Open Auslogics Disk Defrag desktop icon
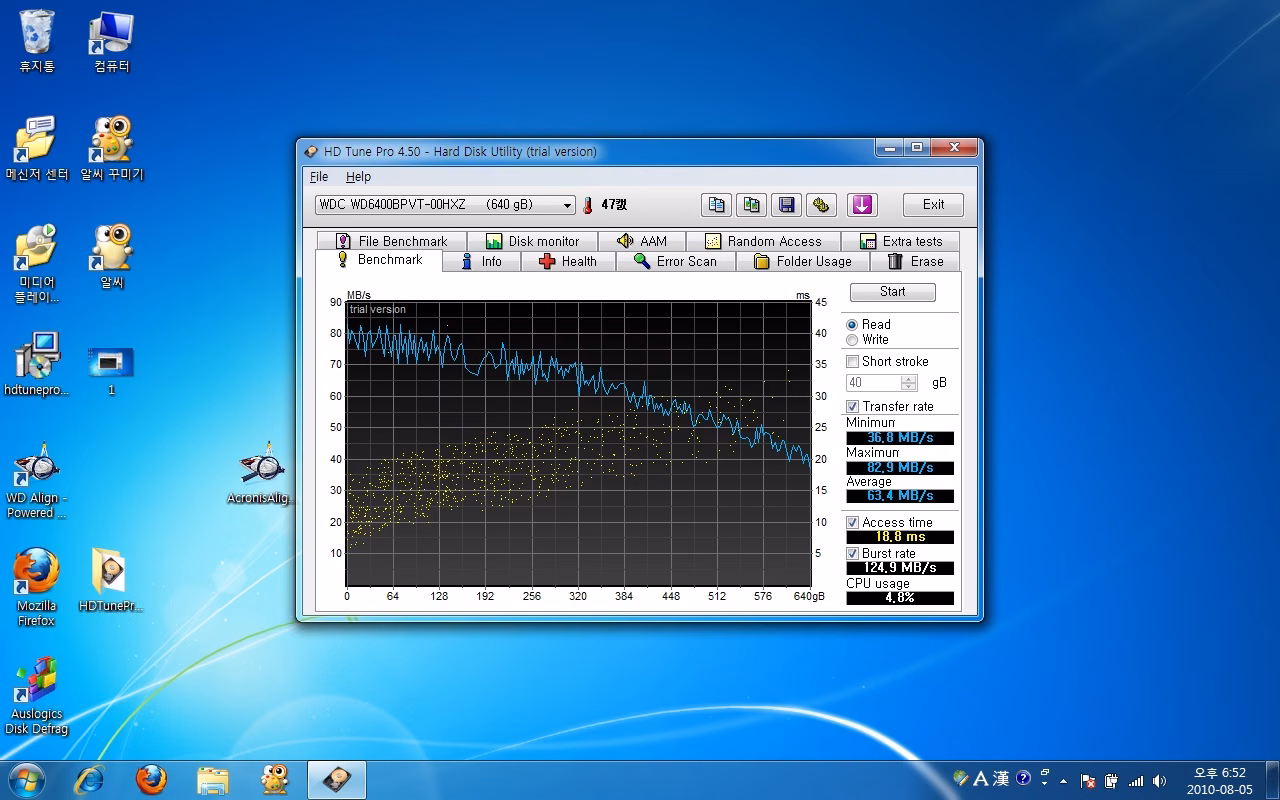This screenshot has width=1280, height=800. 37,696
